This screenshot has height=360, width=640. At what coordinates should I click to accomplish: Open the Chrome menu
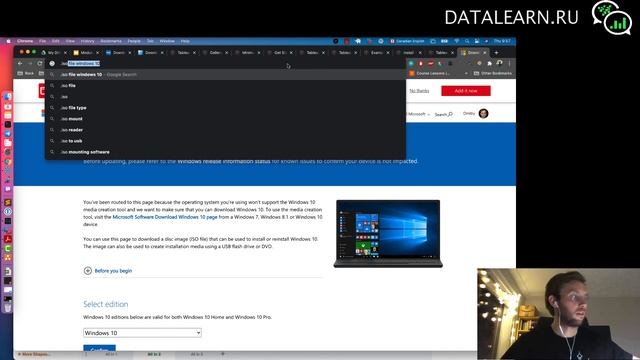click(25, 41)
